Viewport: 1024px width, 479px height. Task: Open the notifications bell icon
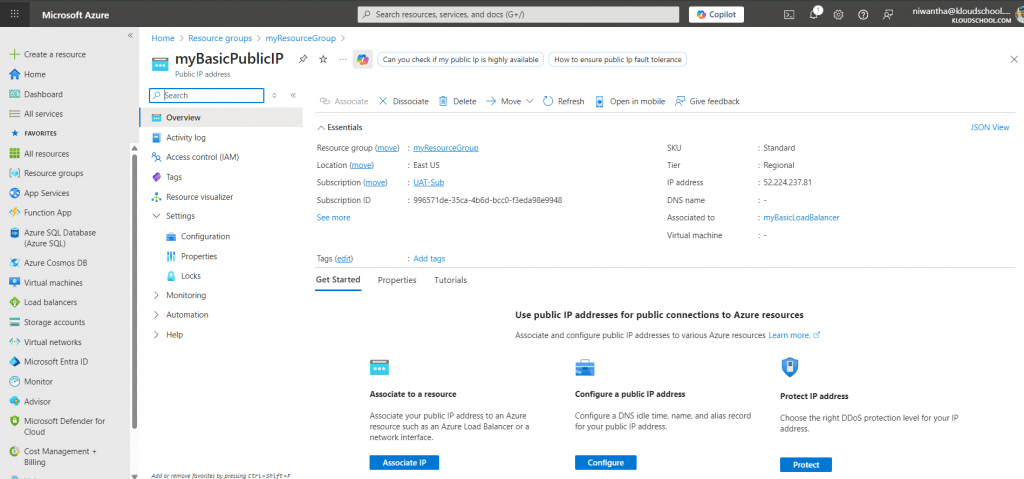click(x=814, y=15)
